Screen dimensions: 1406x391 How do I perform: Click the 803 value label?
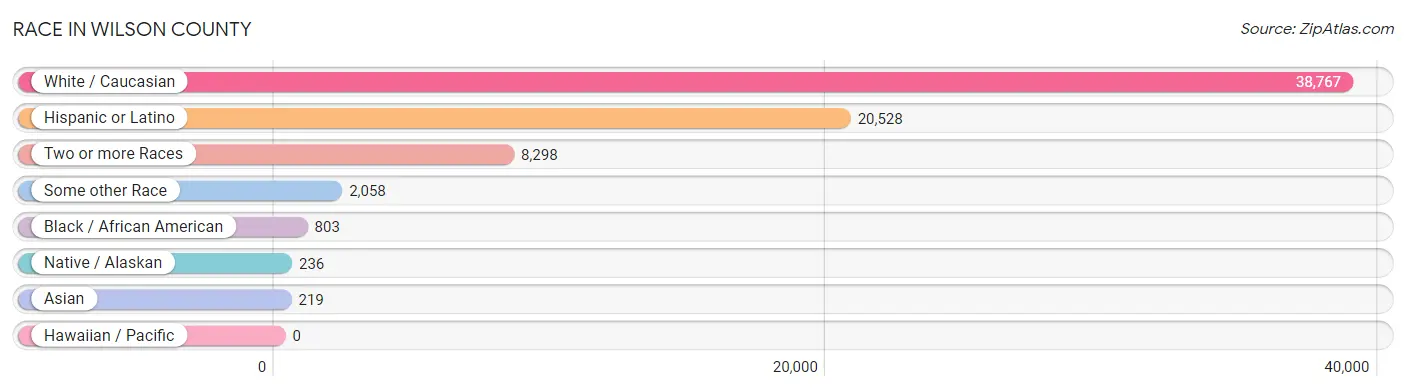pos(327,227)
